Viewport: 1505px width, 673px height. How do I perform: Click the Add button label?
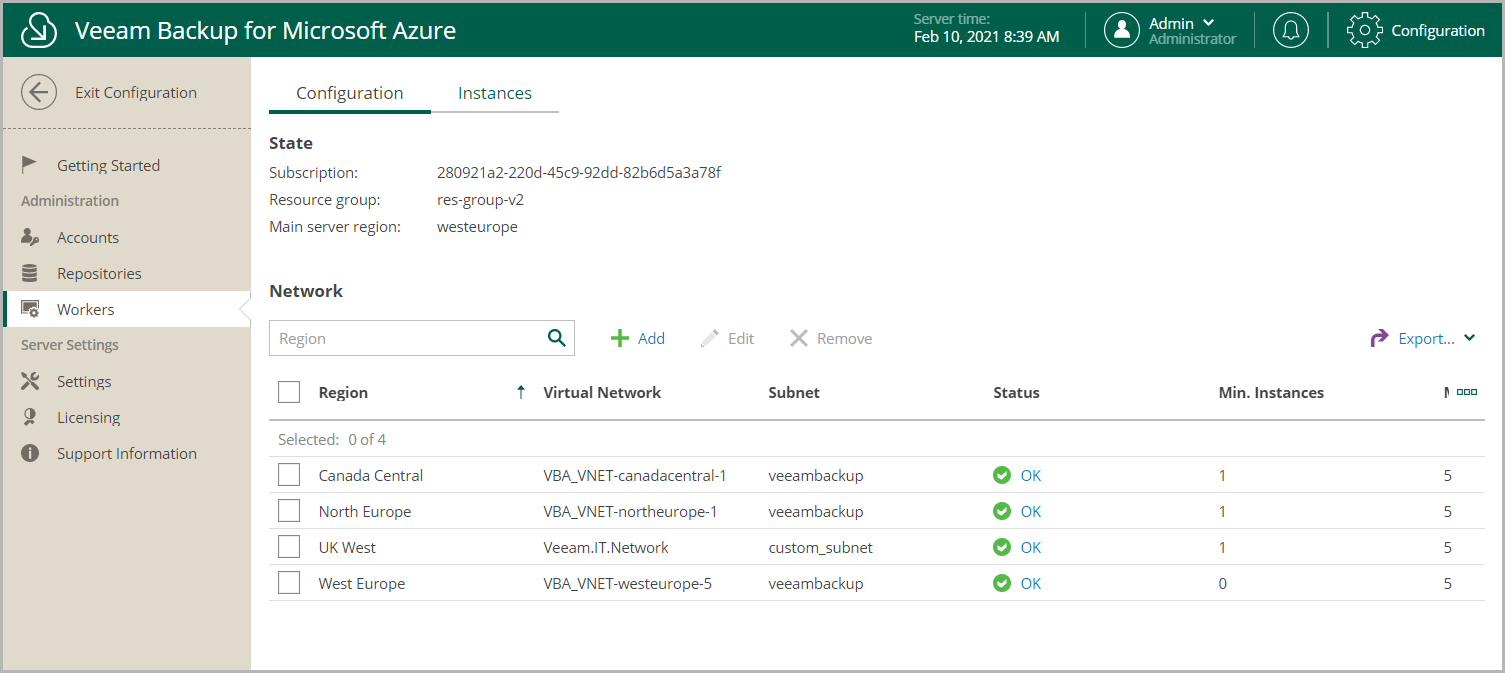[651, 338]
